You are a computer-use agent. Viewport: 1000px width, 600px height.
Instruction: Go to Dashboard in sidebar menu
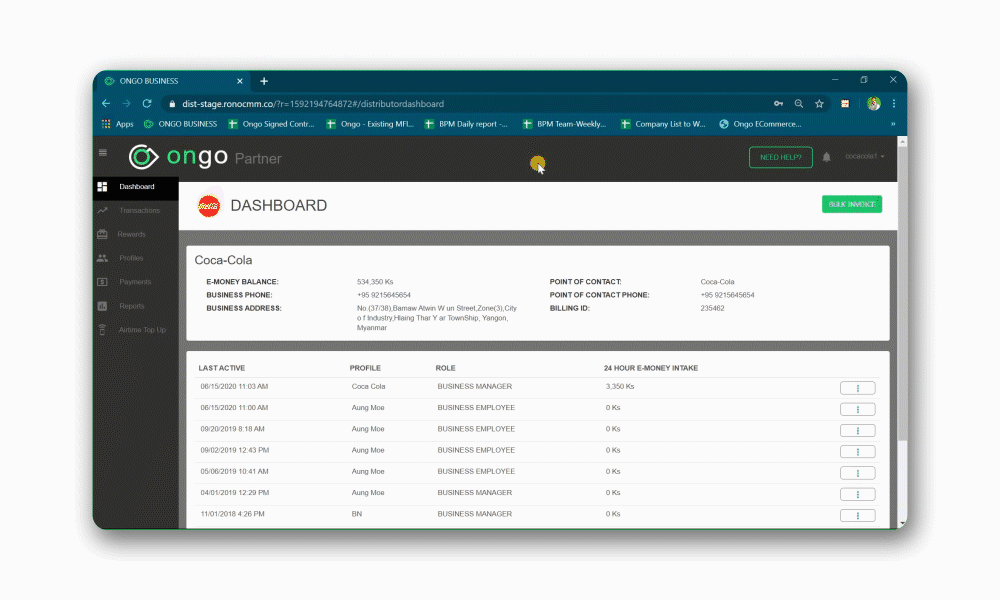(x=136, y=187)
